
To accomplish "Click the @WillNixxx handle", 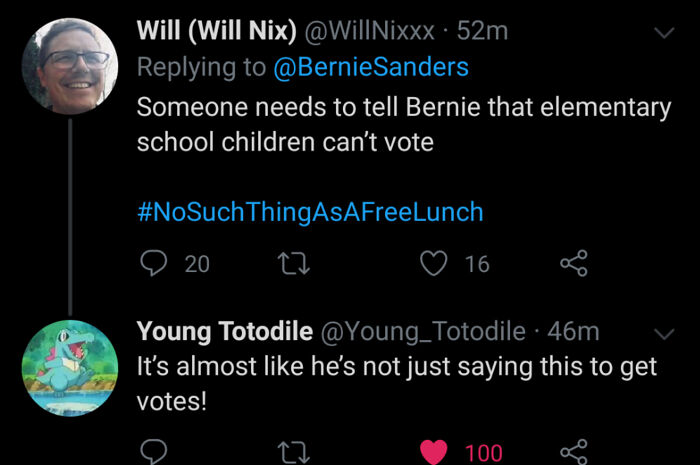I will pos(369,32).
